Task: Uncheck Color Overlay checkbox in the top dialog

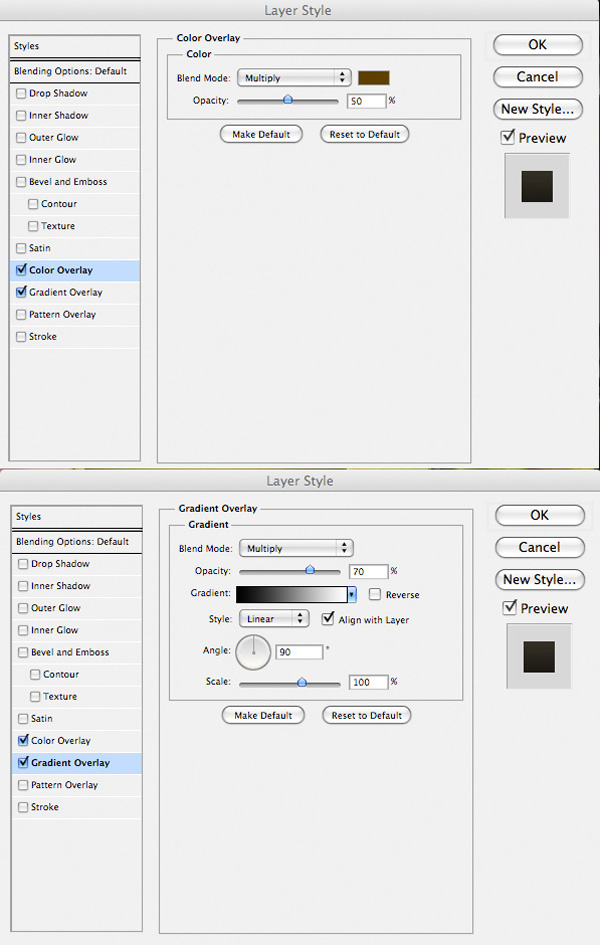Action: (x=21, y=270)
